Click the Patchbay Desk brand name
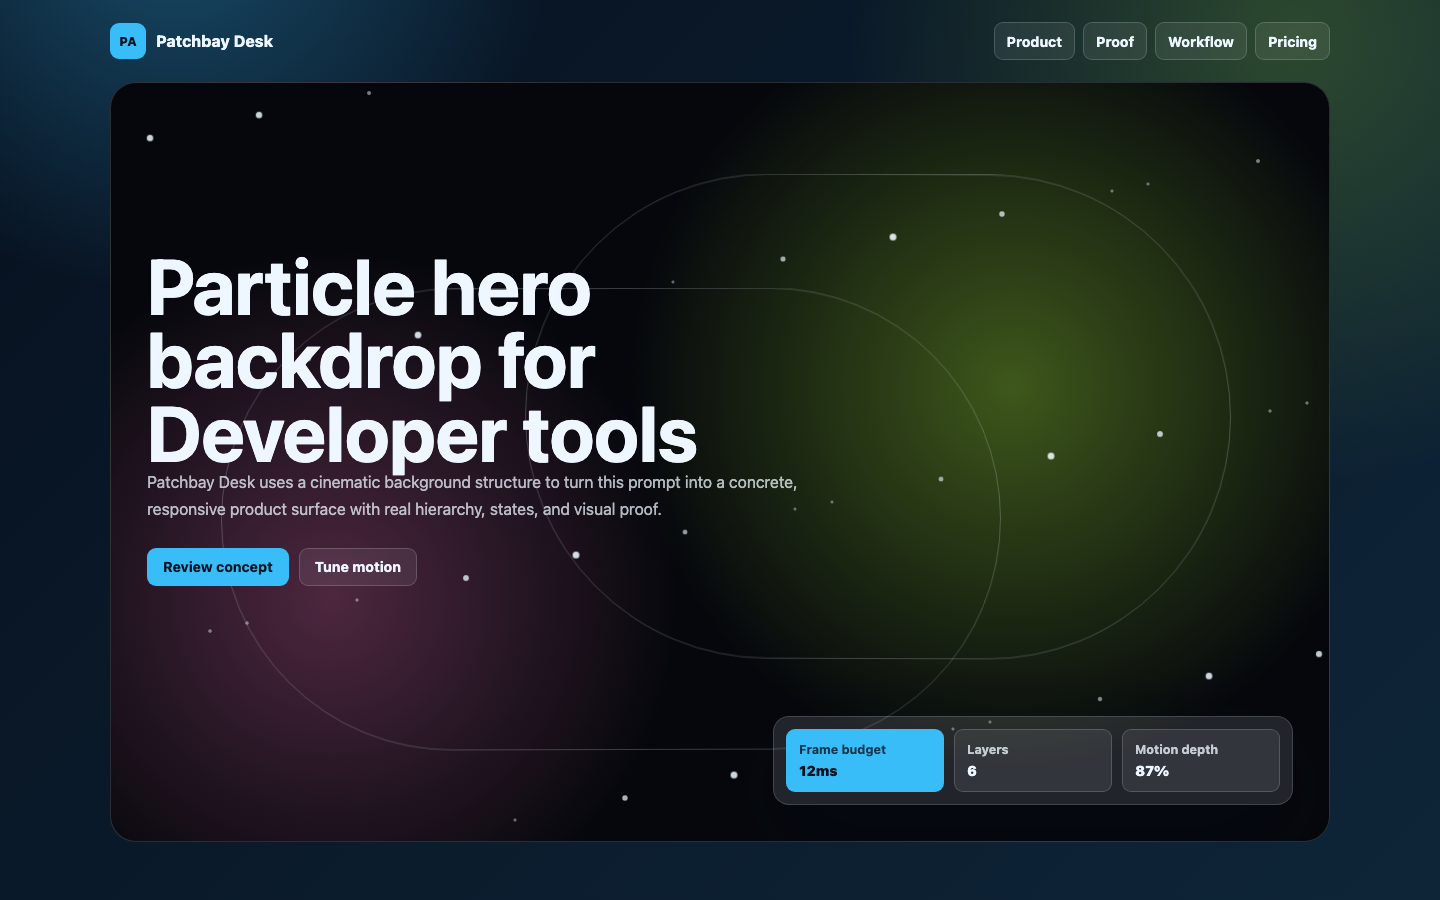The image size is (1440, 900). coord(214,41)
